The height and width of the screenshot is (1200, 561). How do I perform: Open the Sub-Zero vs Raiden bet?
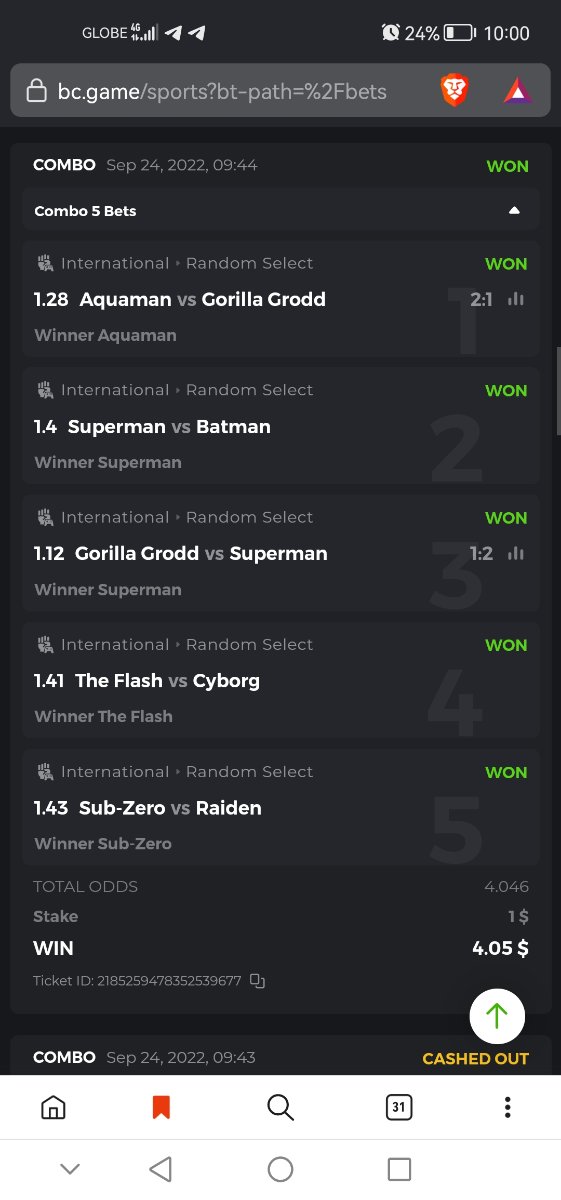280,807
